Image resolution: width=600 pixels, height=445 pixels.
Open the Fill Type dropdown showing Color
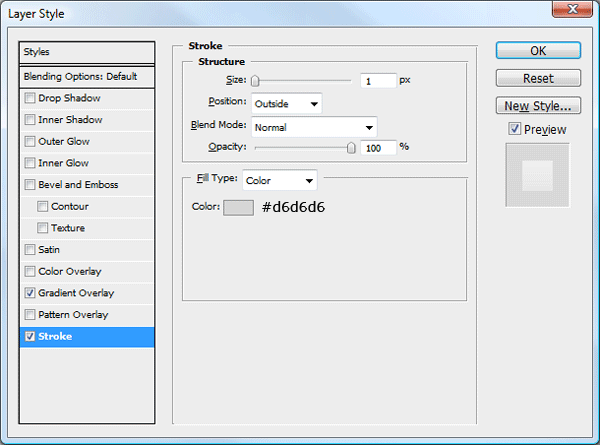pos(280,180)
